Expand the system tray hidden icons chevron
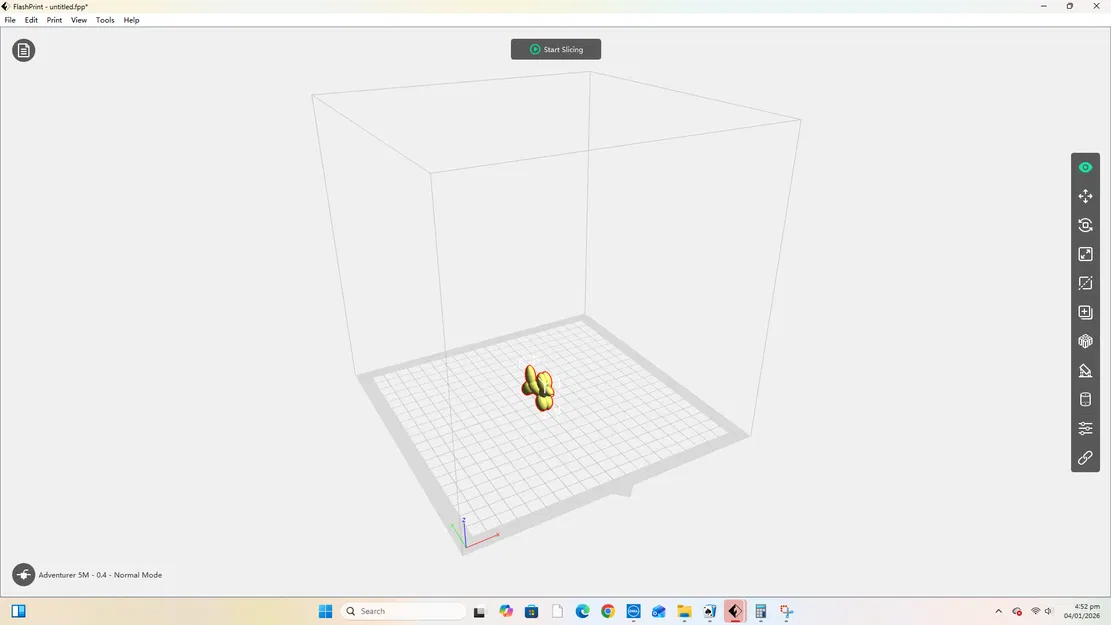1111x625 pixels. (x=998, y=611)
